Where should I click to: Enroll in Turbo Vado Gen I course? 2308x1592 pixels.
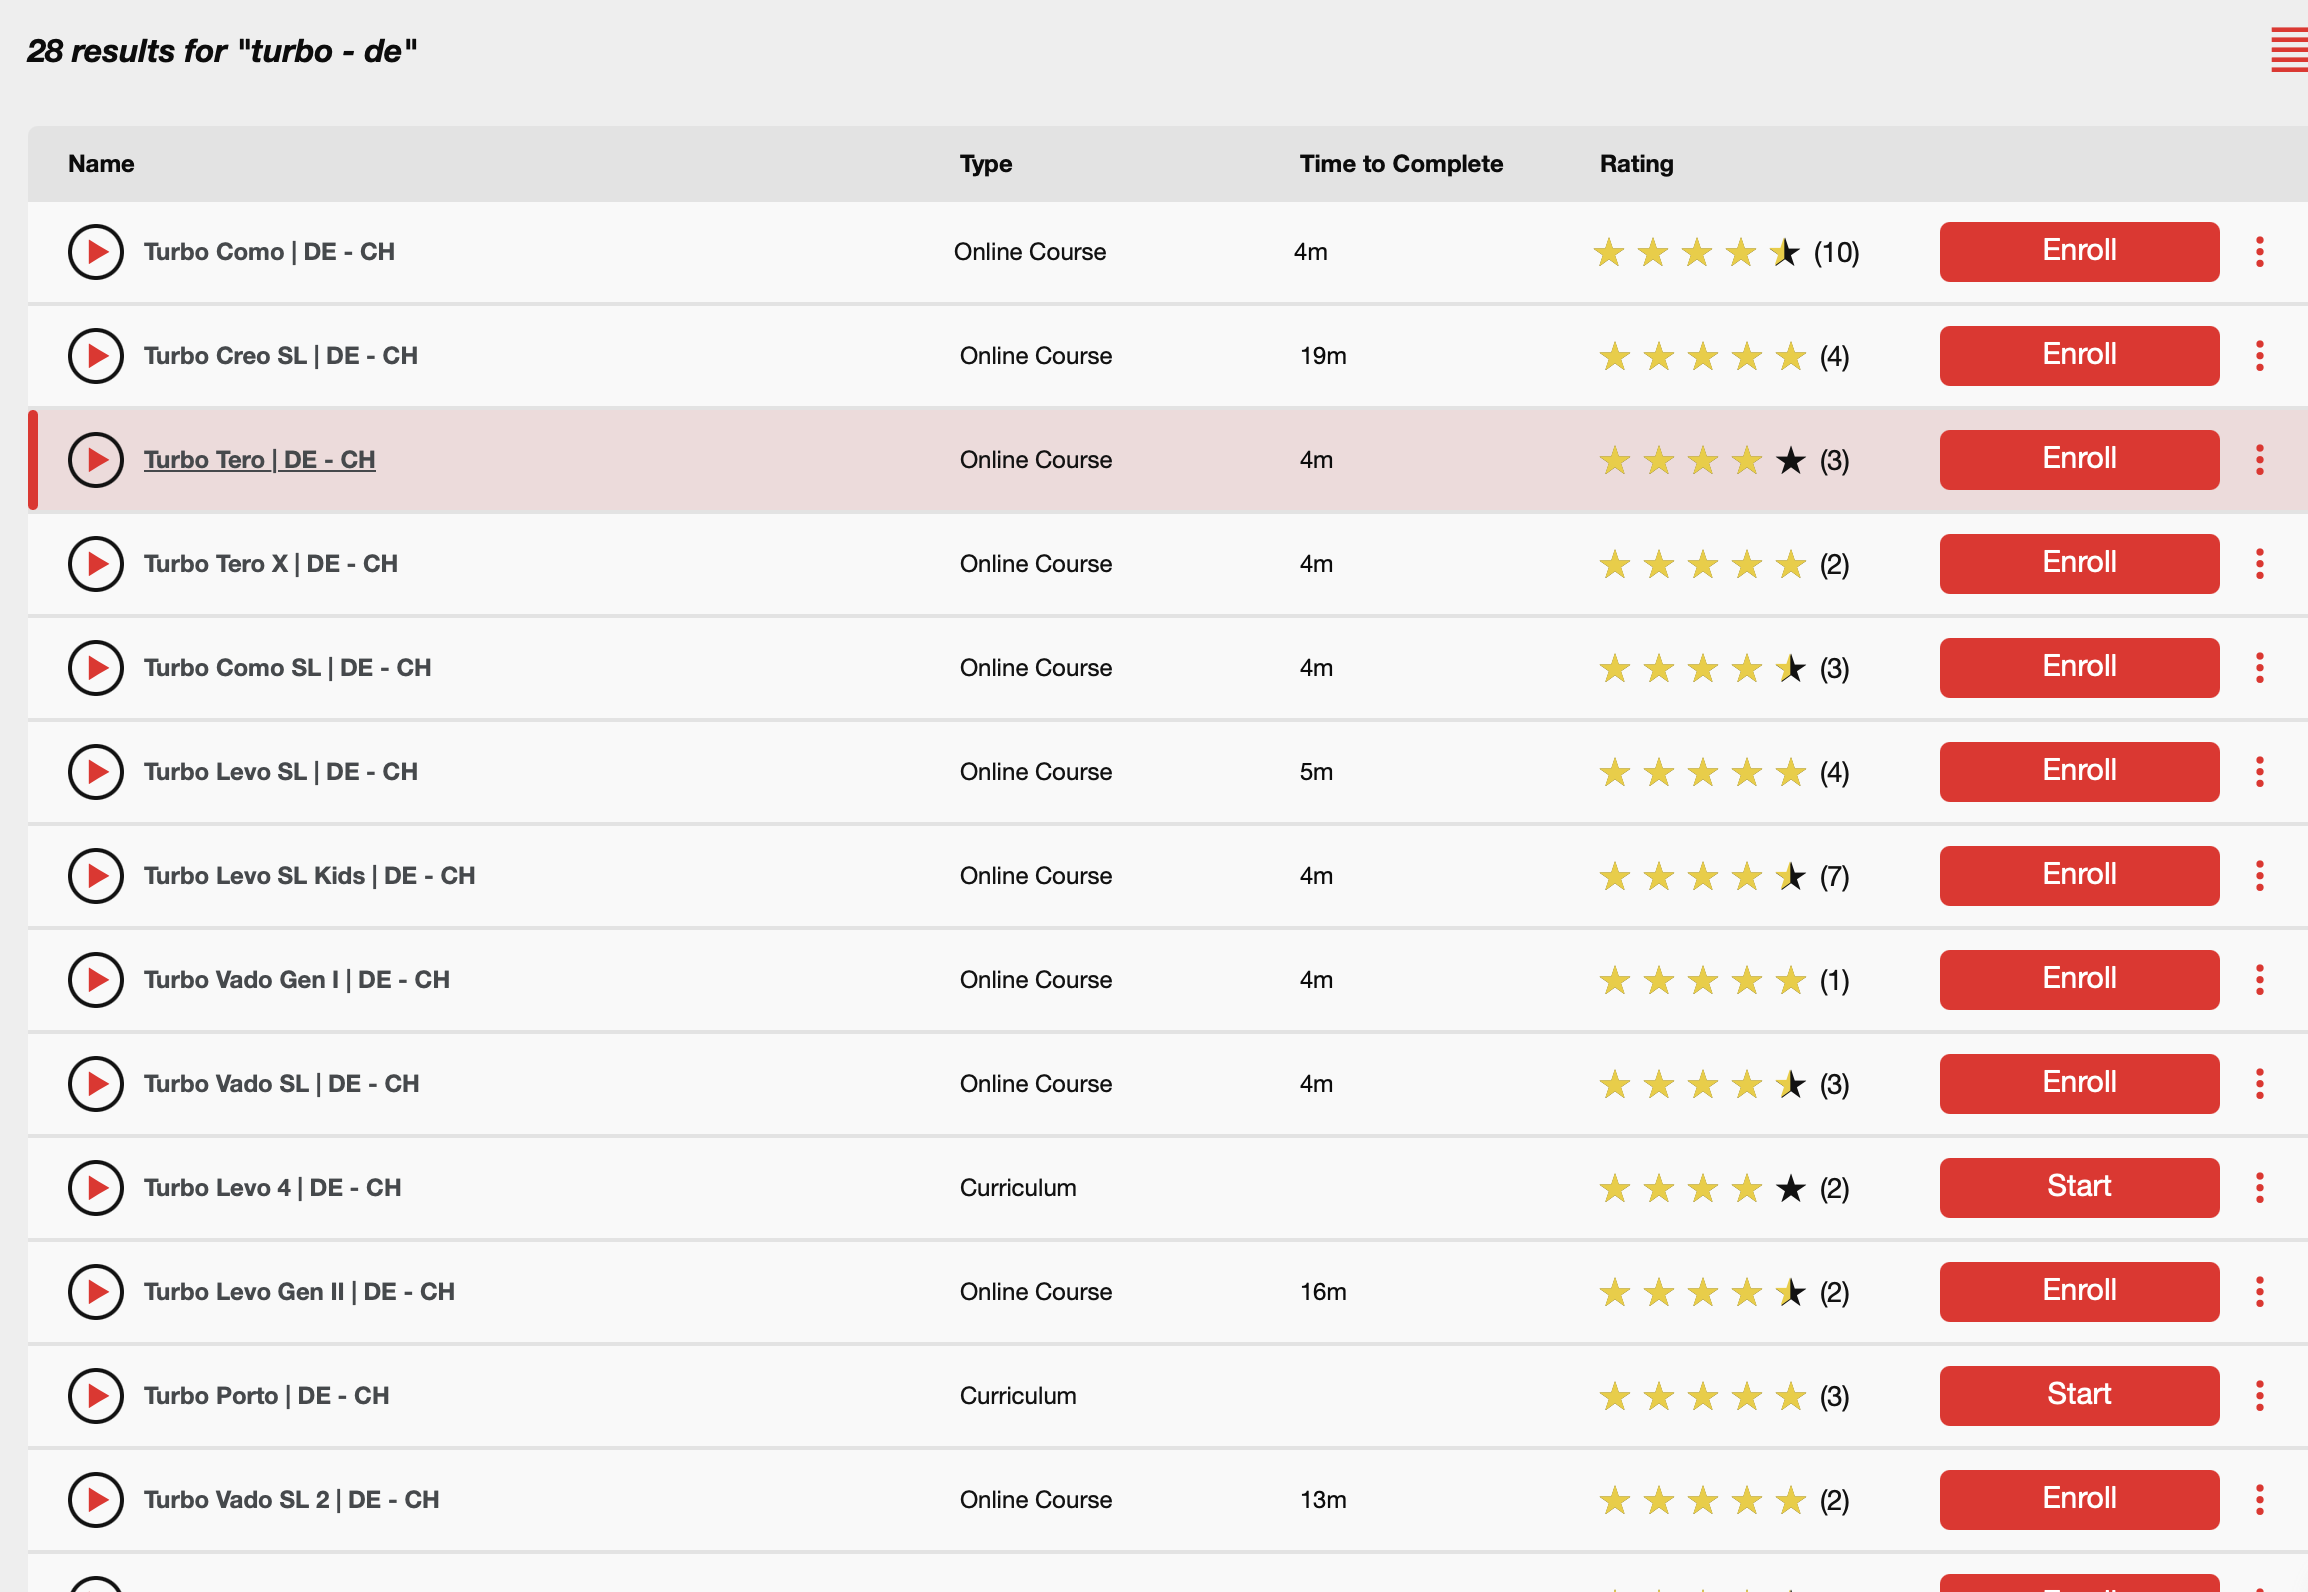pyautogui.click(x=2079, y=980)
